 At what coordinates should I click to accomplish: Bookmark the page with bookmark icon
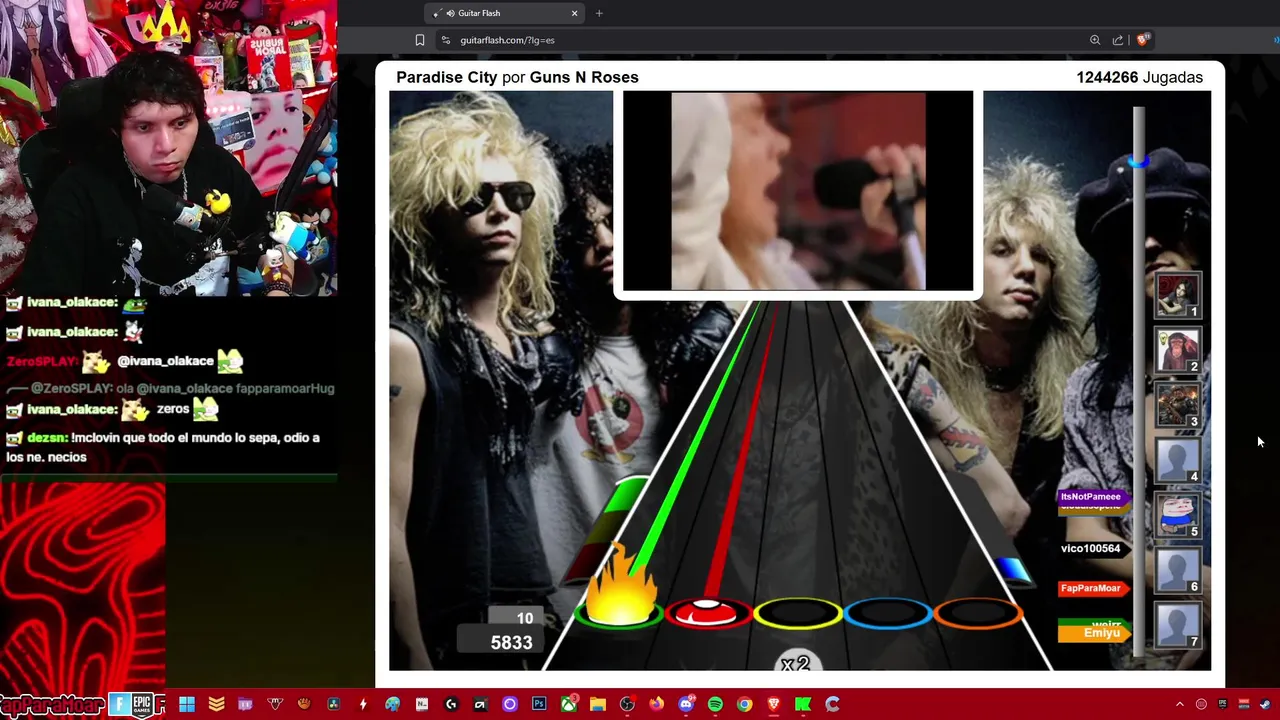pyautogui.click(x=420, y=40)
